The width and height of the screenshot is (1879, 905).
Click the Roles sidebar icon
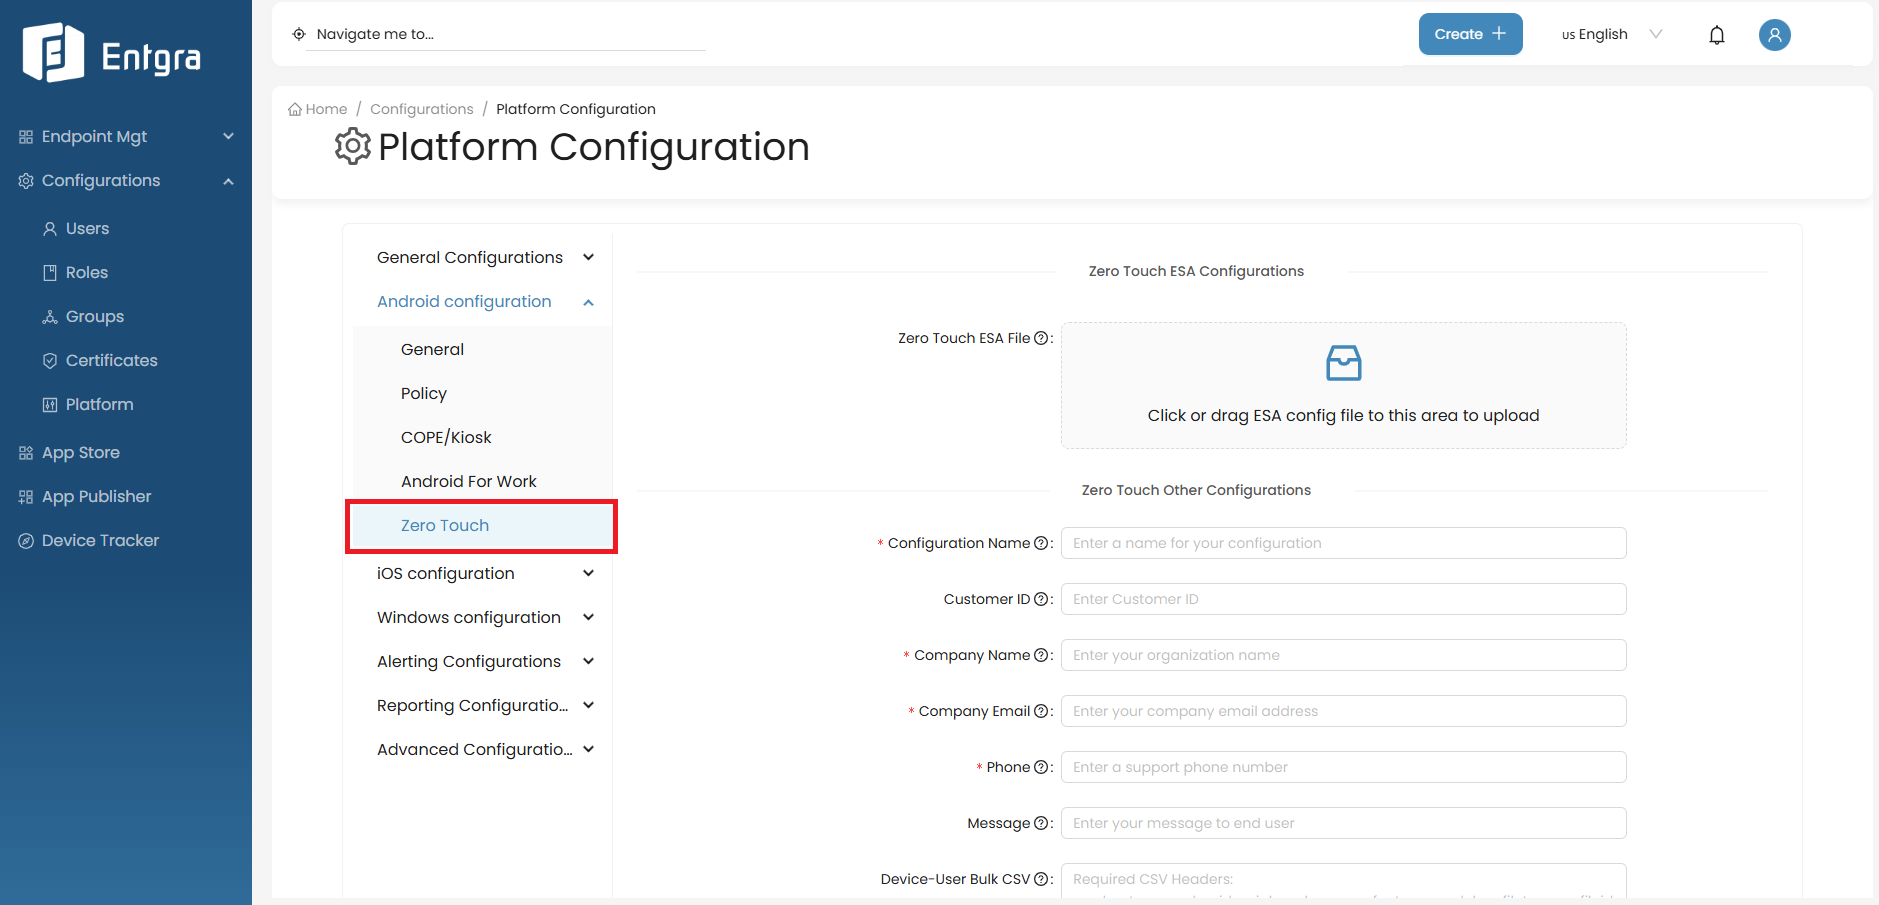50,273
